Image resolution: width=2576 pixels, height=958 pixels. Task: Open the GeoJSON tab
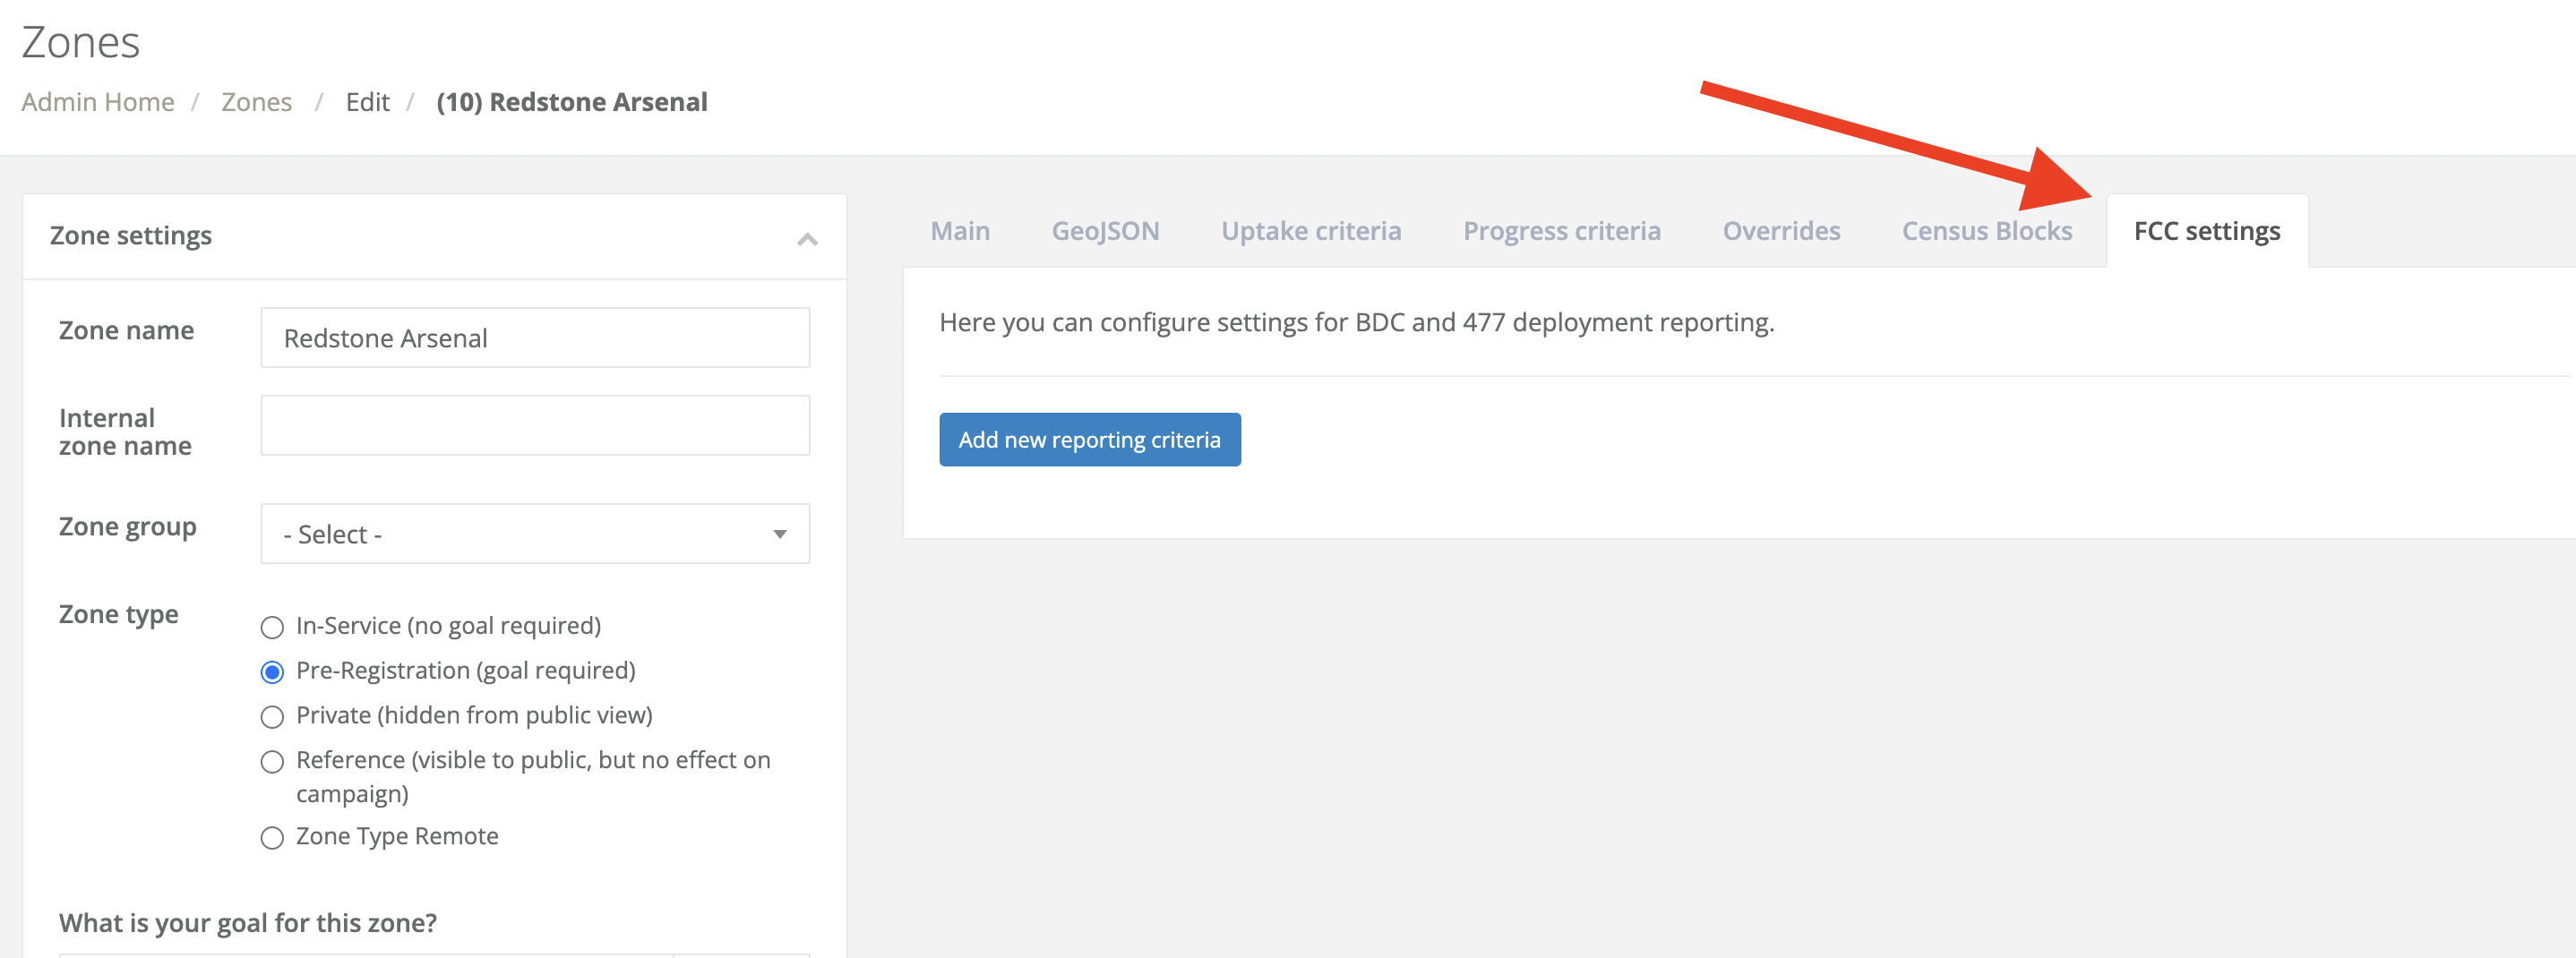[1105, 230]
